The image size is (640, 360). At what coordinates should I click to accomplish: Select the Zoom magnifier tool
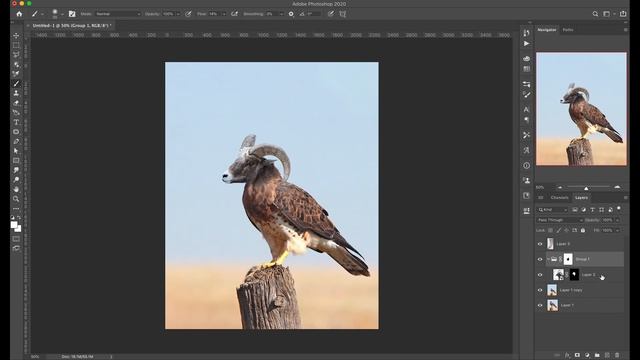16,199
